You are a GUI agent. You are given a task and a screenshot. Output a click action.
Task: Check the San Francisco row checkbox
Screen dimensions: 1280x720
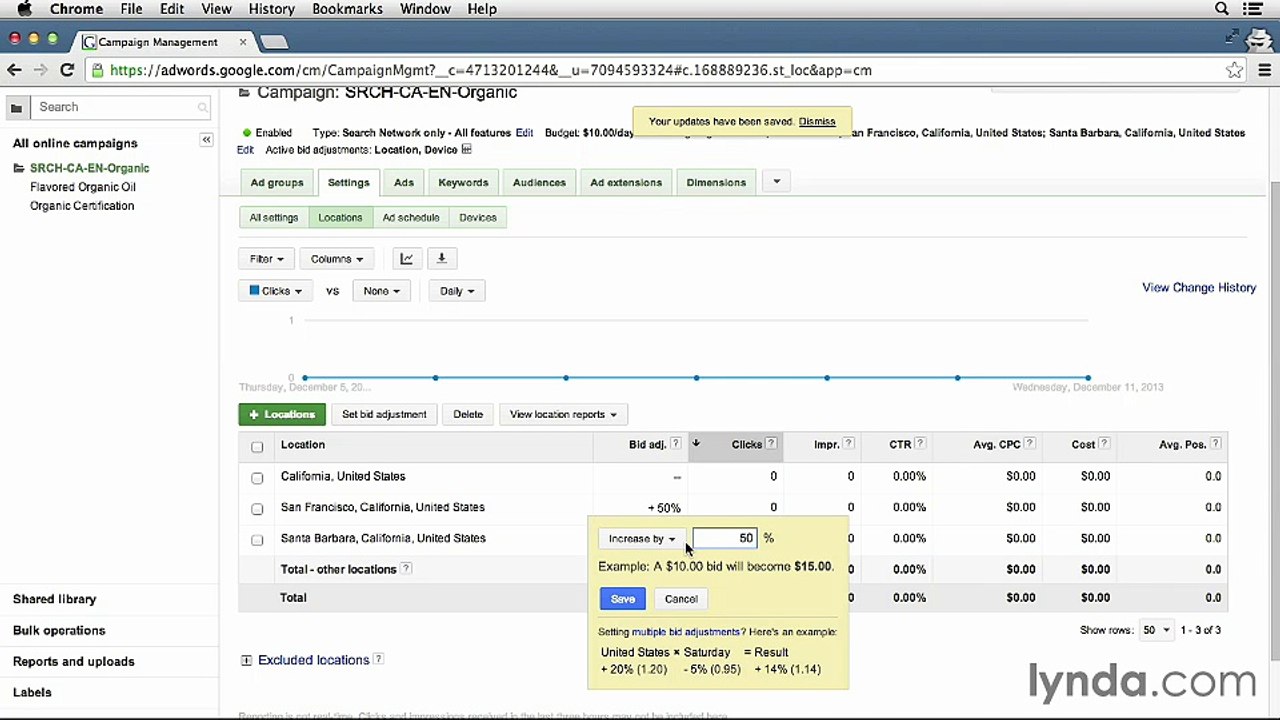coord(257,509)
